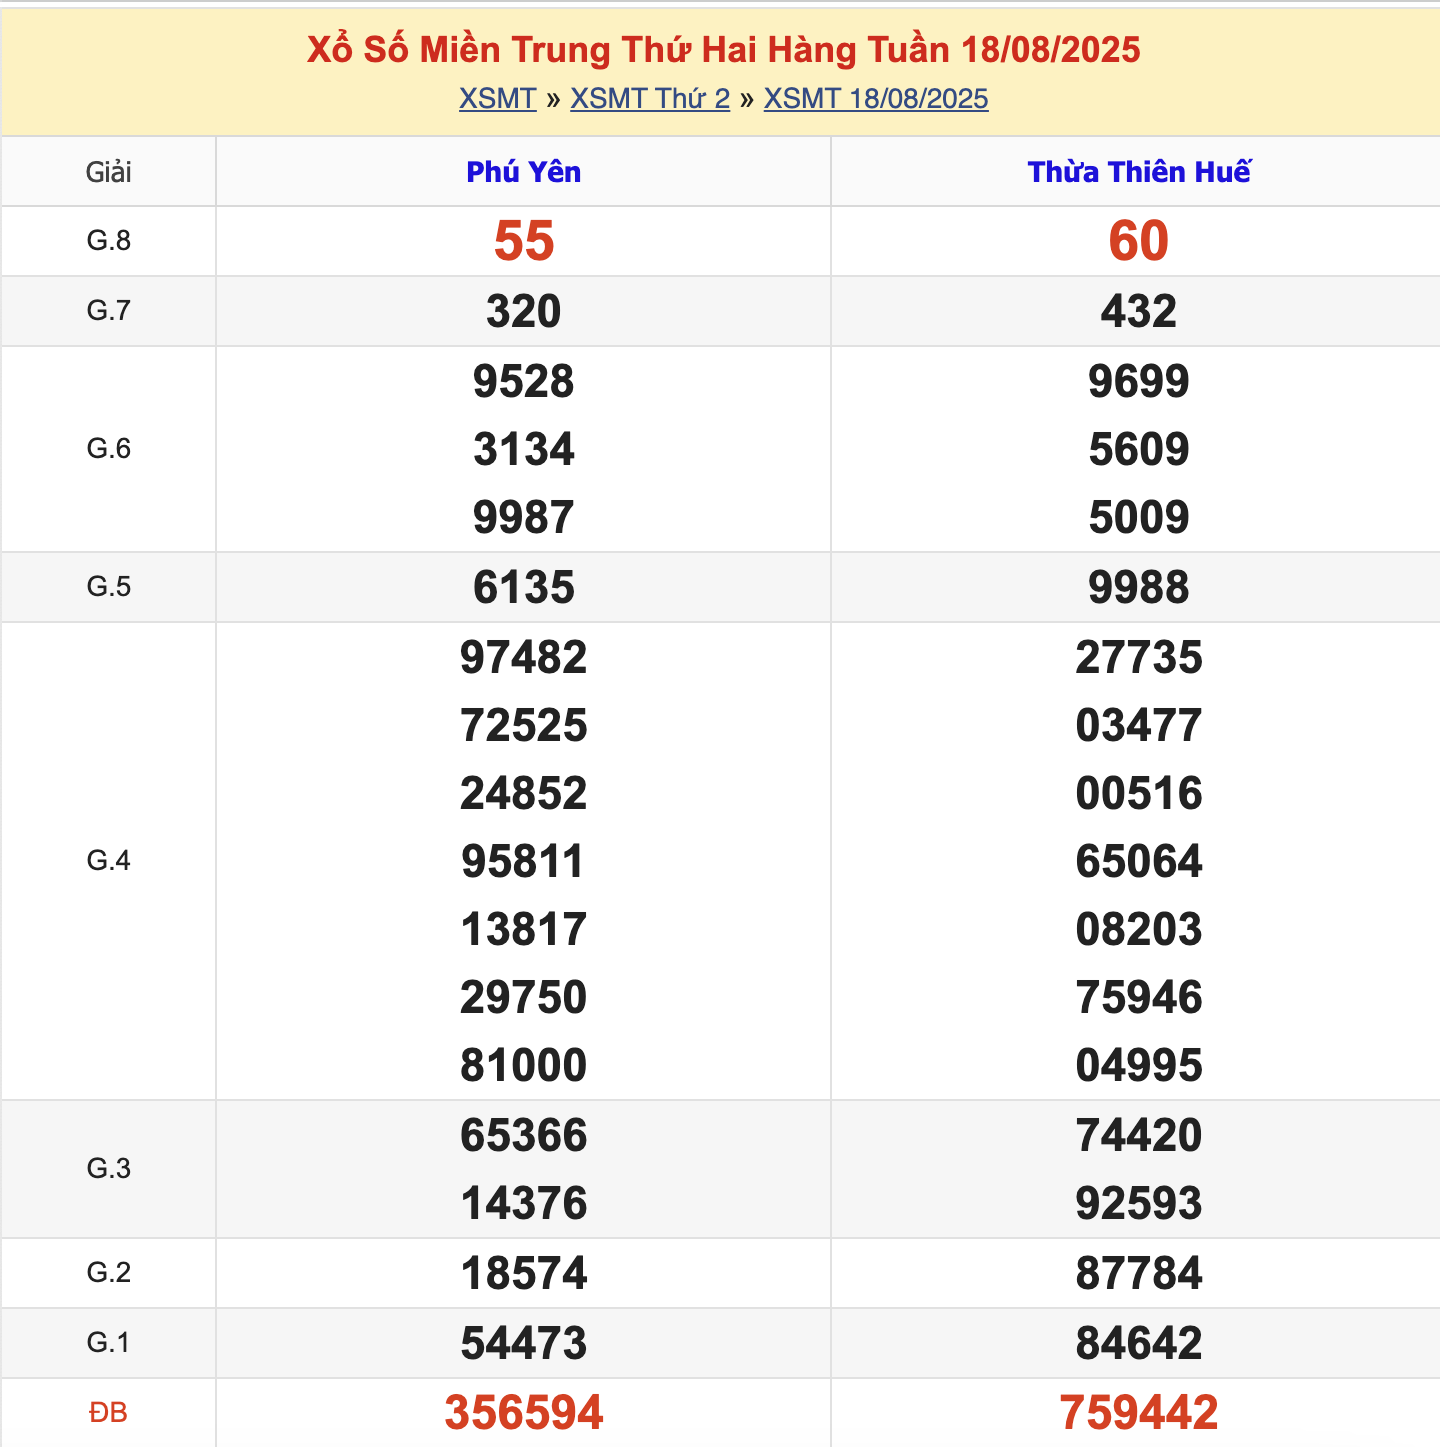
Task: Click the Giải header cell
Action: (x=108, y=172)
